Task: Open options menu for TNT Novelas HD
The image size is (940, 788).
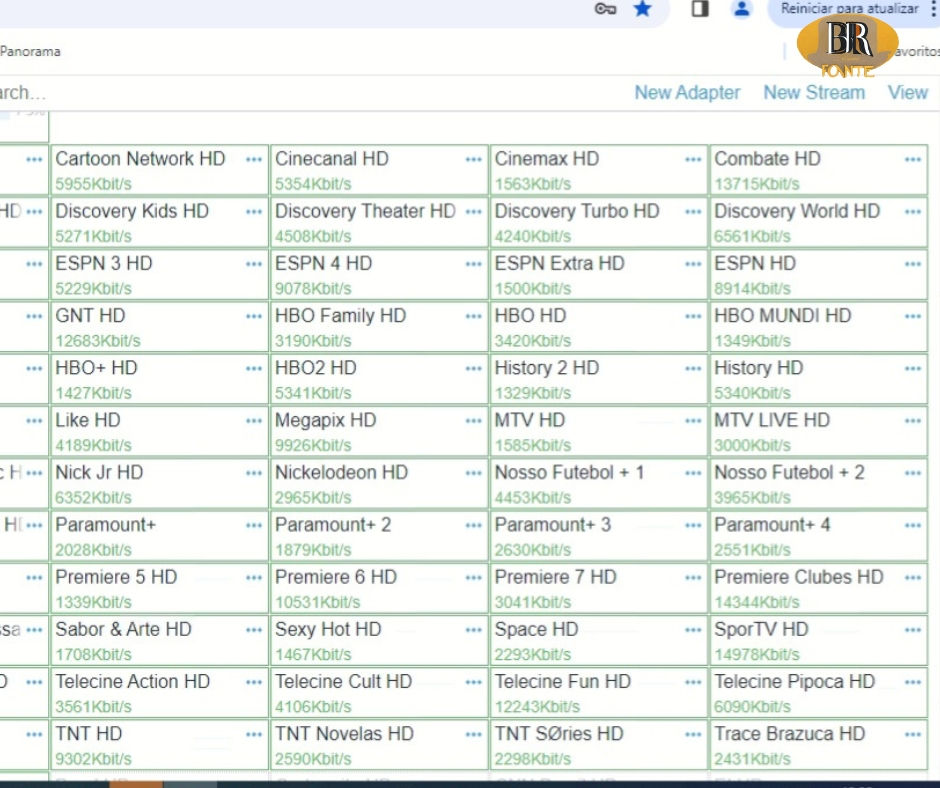Action: (x=474, y=734)
